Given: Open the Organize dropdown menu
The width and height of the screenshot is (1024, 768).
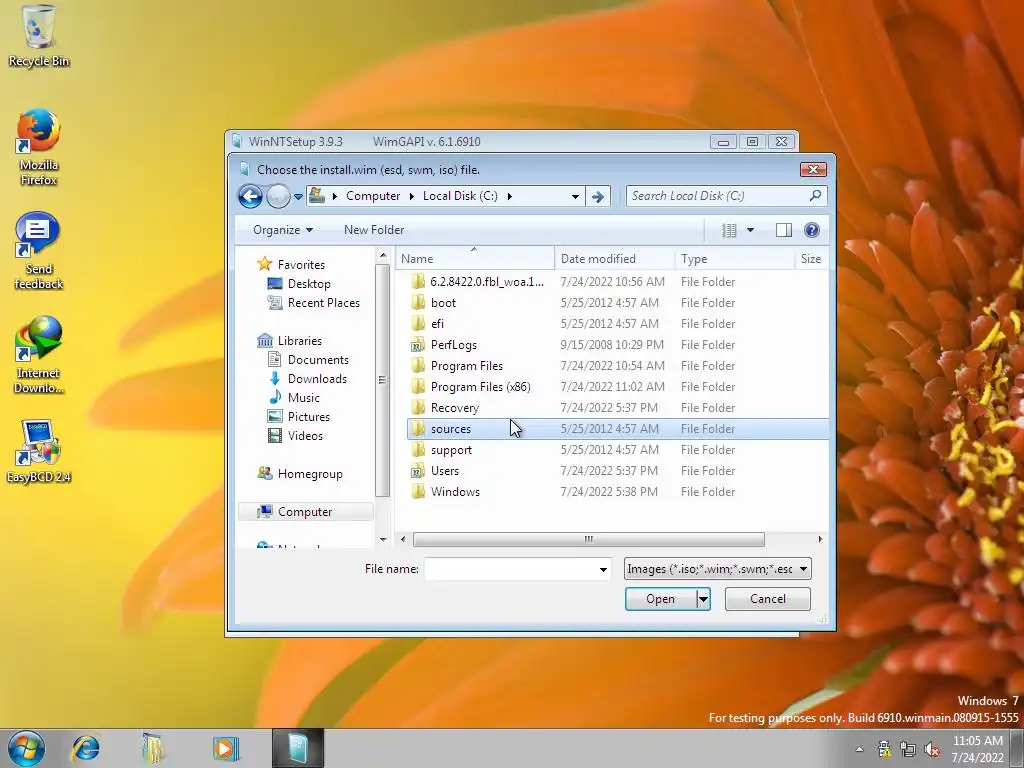Looking at the screenshot, I should (x=283, y=230).
